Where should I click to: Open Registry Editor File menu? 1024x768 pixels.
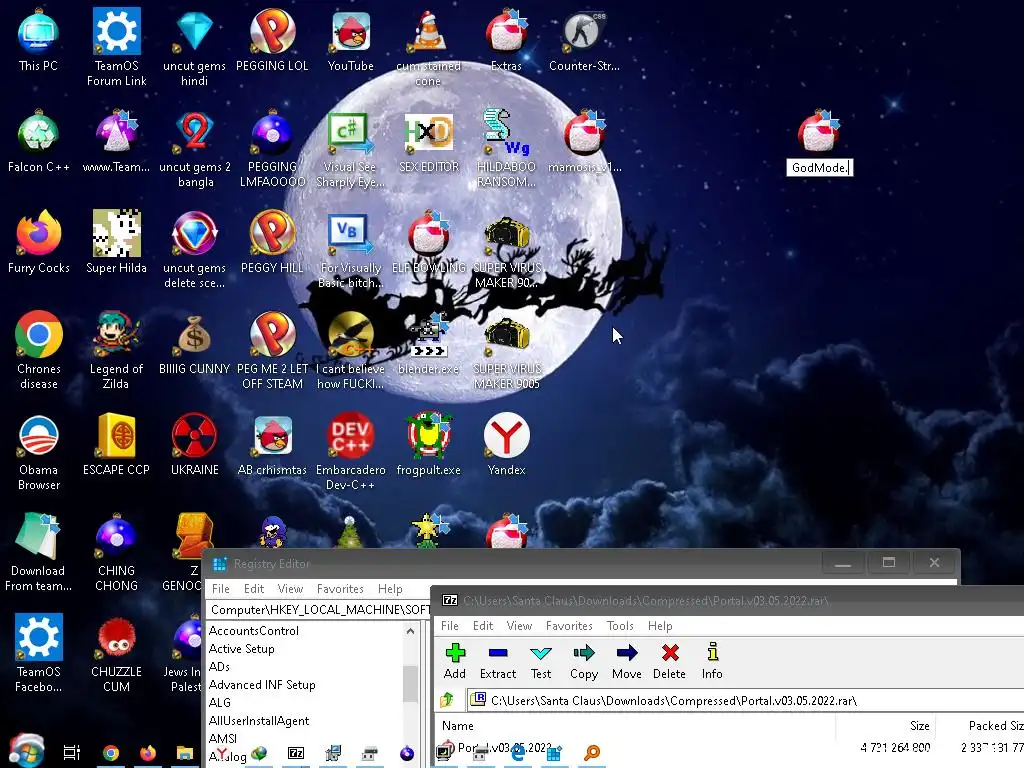tap(221, 588)
